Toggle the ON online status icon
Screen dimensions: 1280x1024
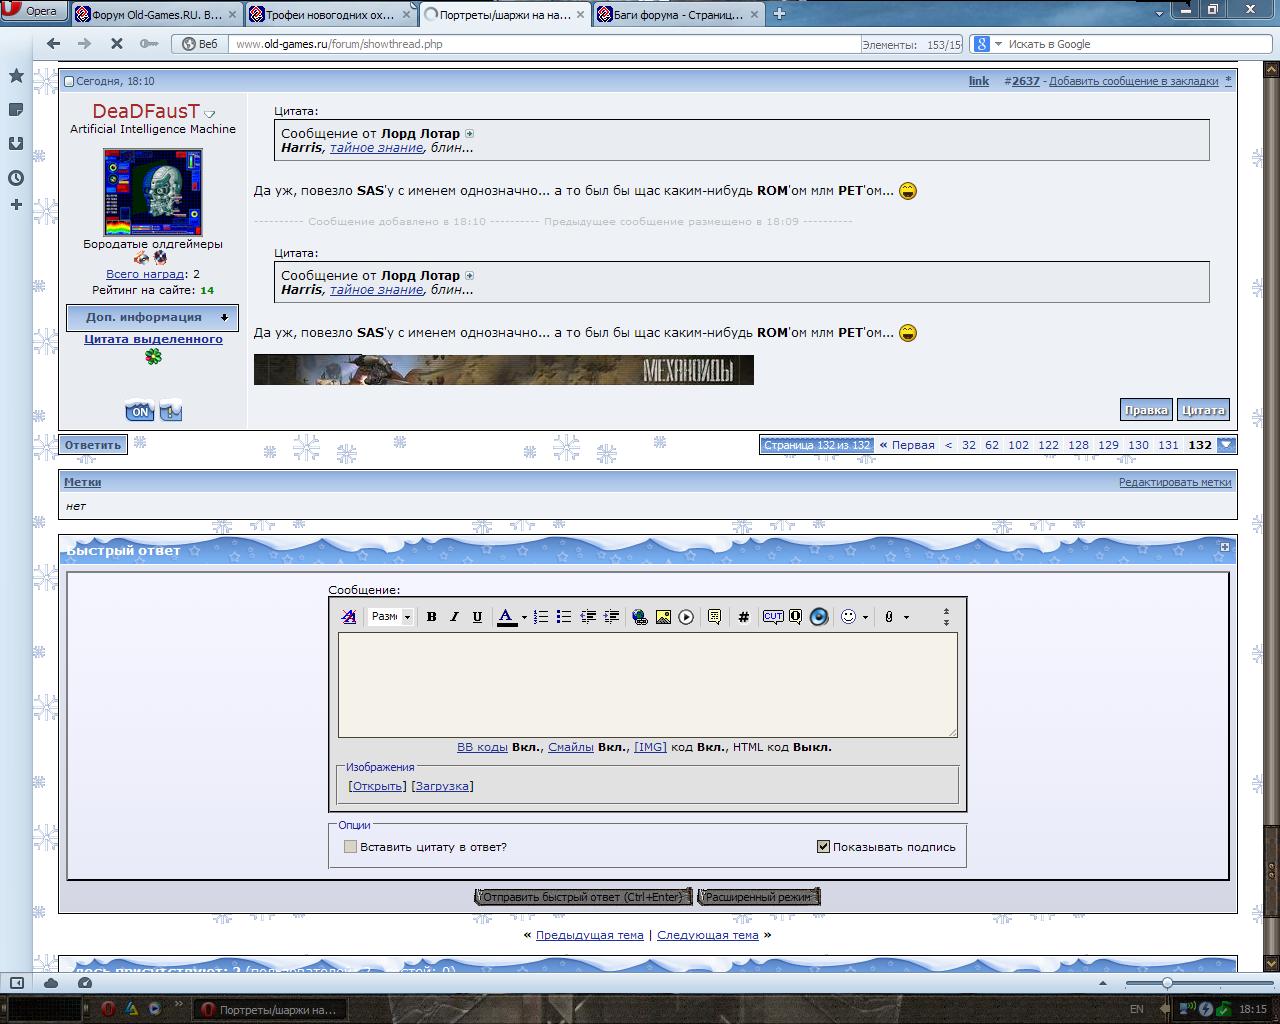click(x=139, y=411)
